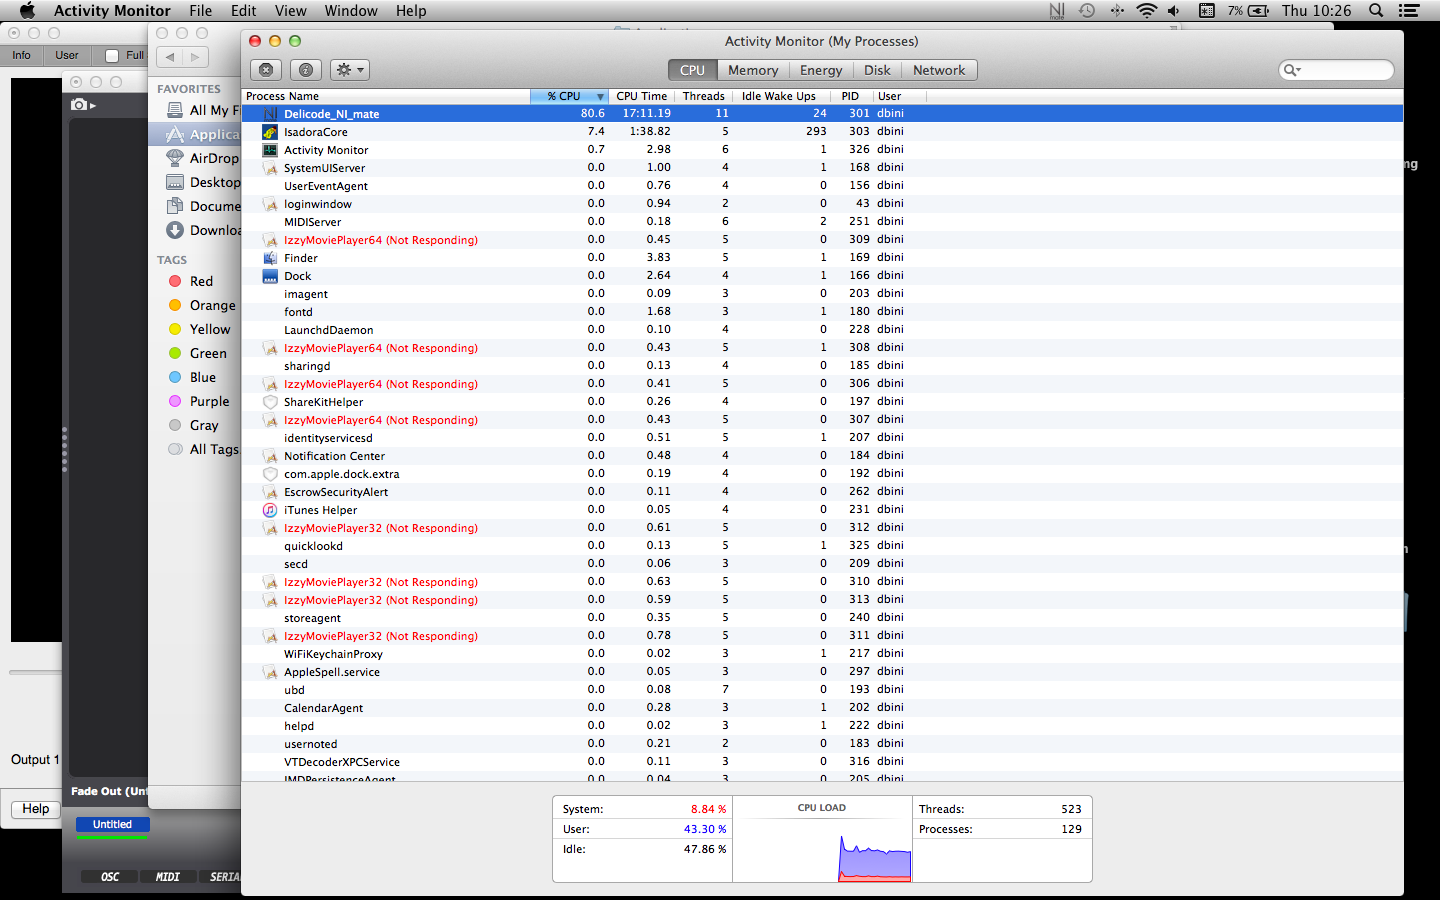Open the View menu

[x=290, y=11]
